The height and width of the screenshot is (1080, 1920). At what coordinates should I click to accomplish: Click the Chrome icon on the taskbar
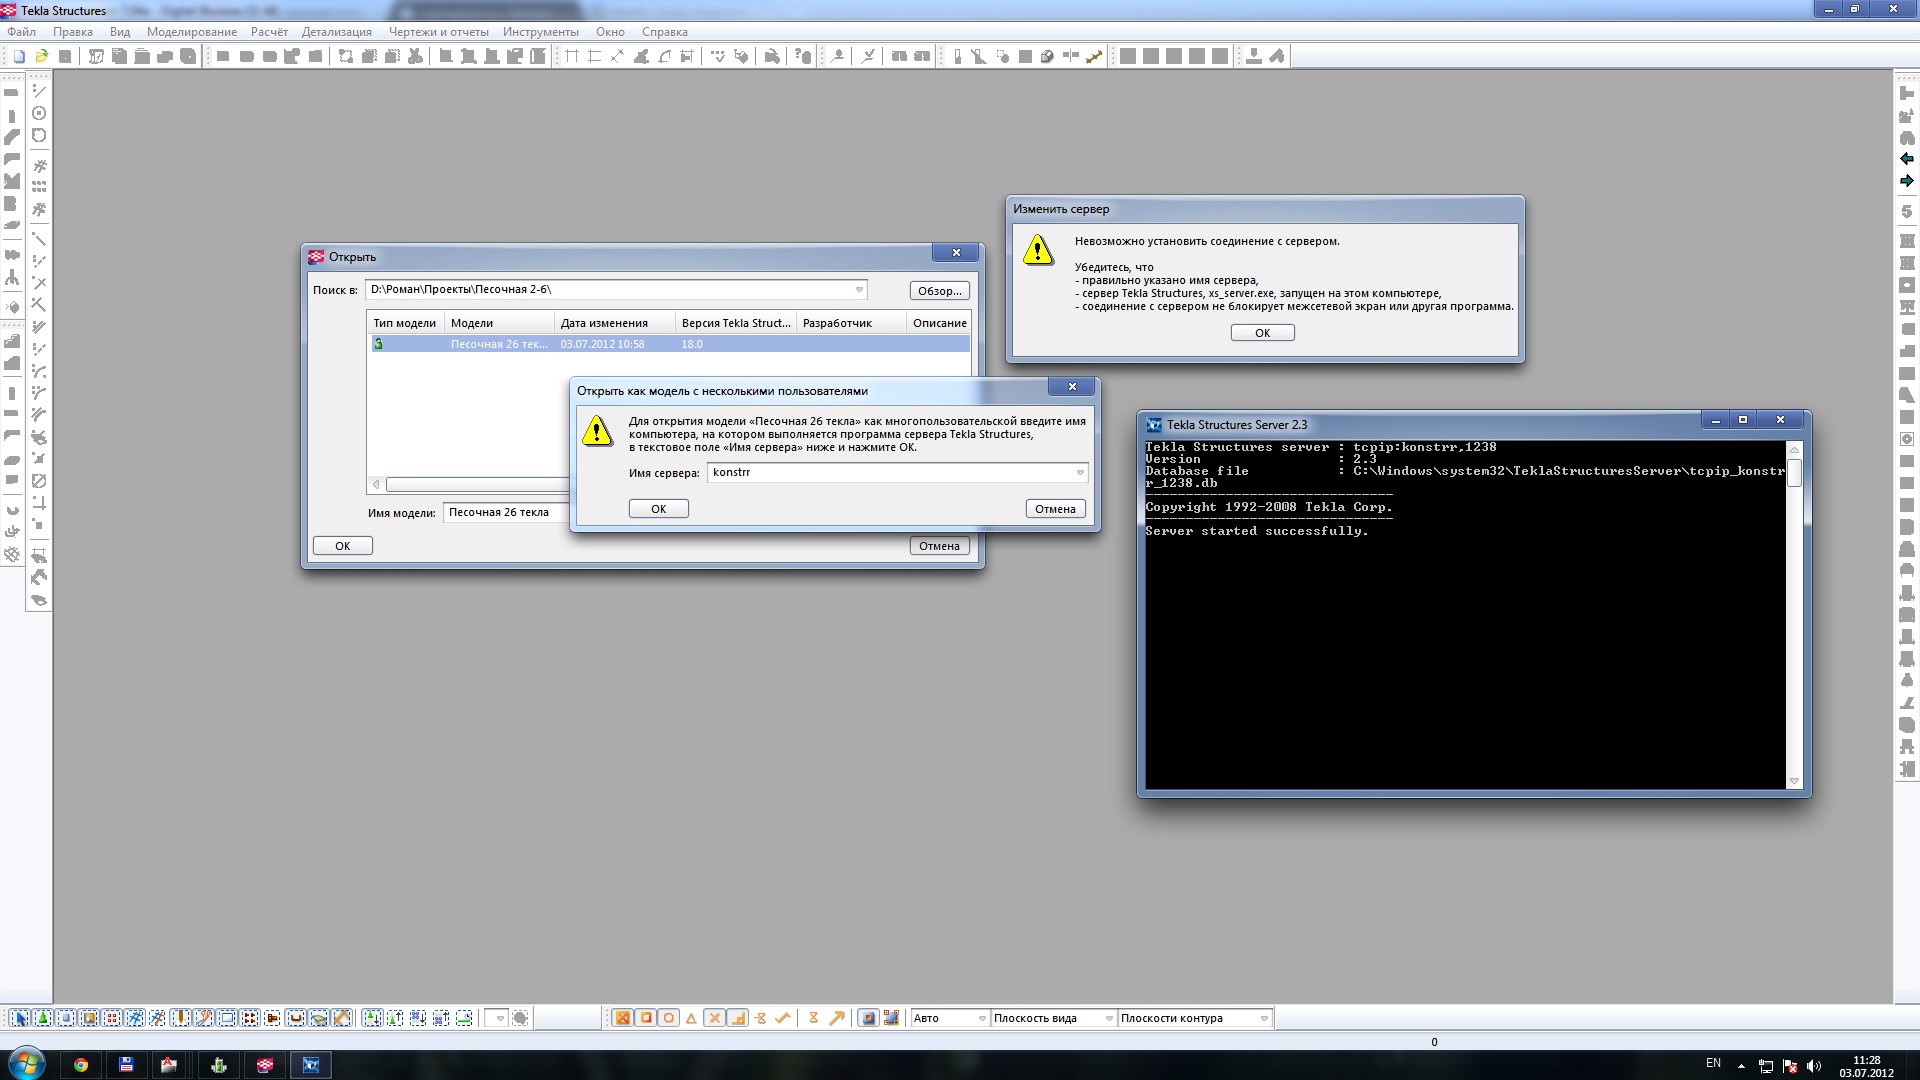[x=81, y=1065]
